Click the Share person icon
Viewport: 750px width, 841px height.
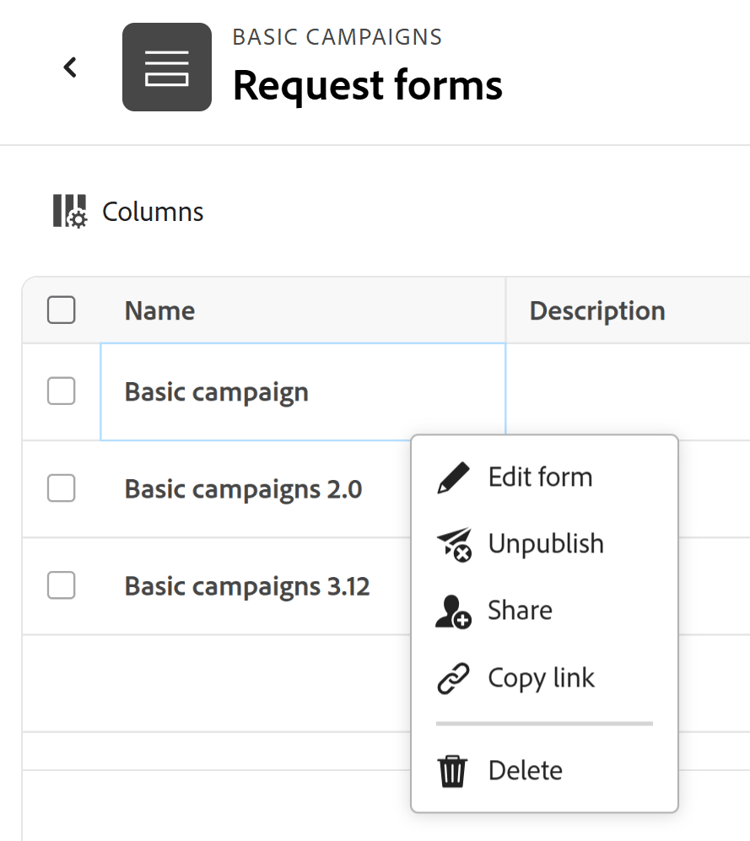[x=453, y=611]
